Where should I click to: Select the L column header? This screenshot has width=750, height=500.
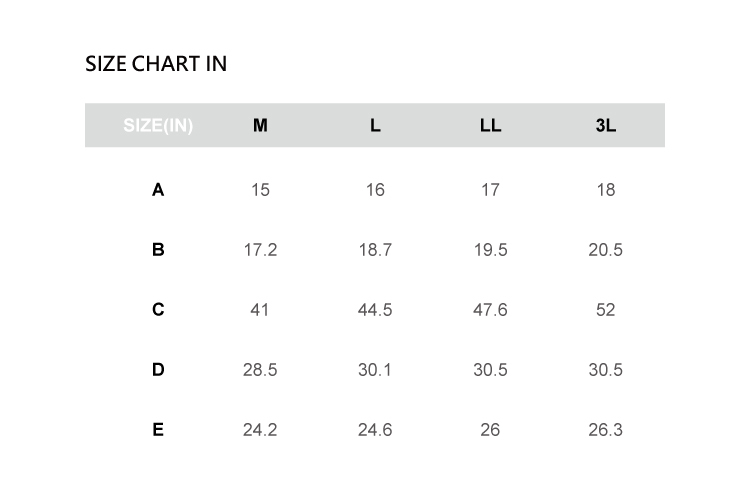[375, 126]
